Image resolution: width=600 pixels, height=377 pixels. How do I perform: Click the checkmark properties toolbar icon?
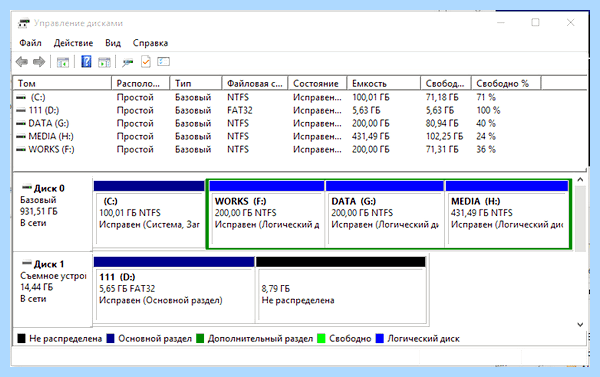[146, 62]
